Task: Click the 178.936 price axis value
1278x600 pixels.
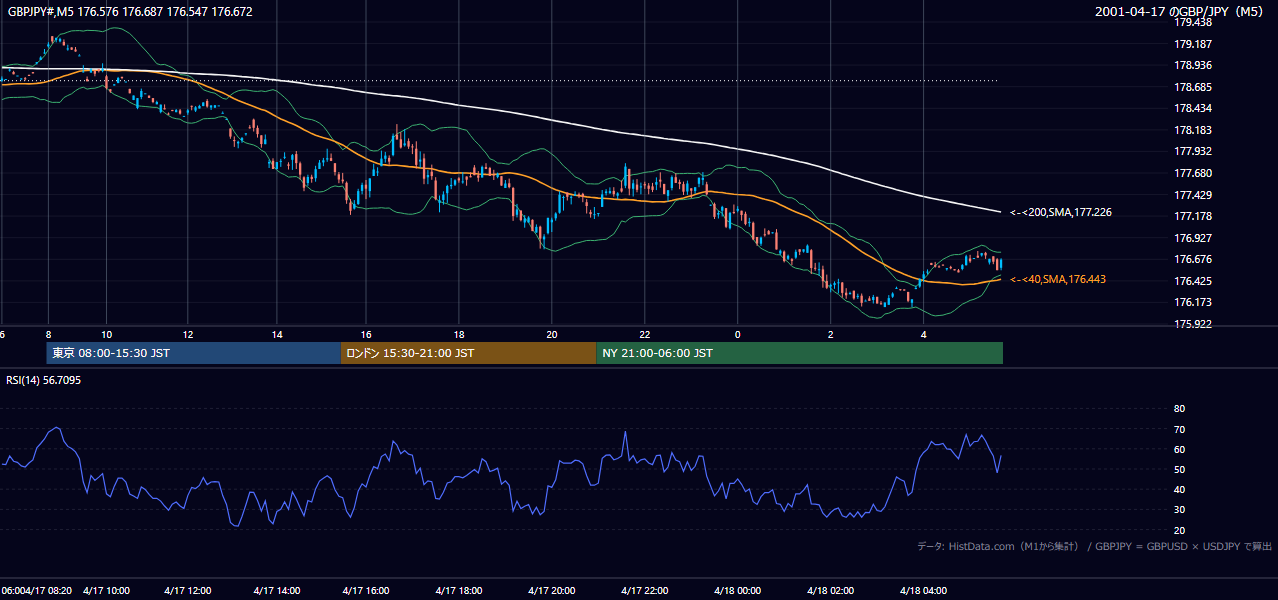Action: (1193, 65)
